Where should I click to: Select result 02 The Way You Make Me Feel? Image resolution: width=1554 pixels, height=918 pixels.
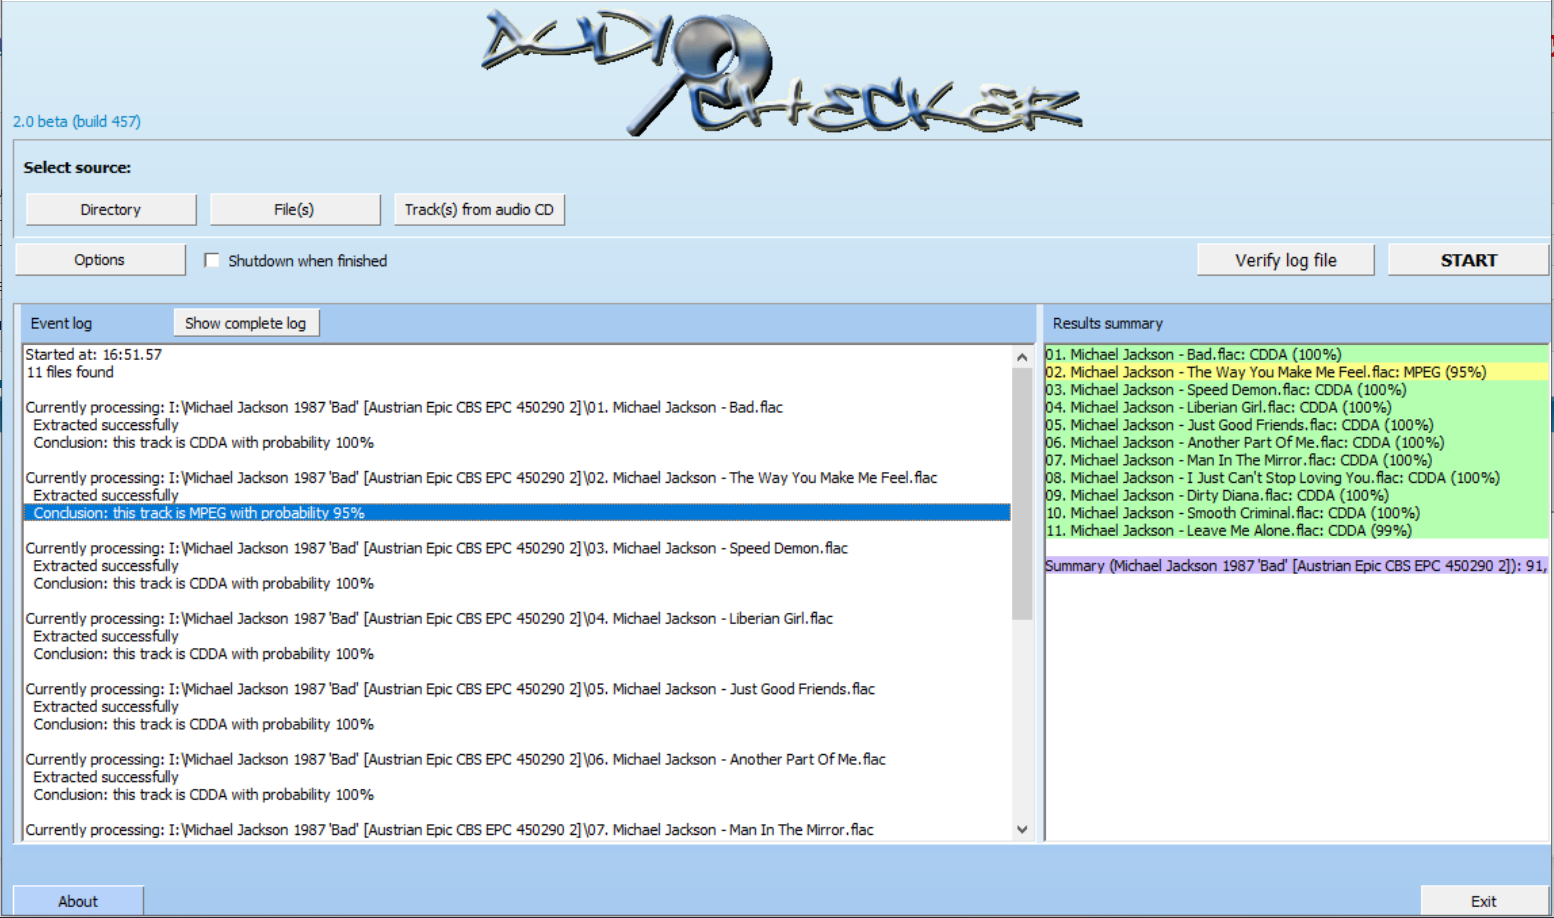coord(1297,372)
